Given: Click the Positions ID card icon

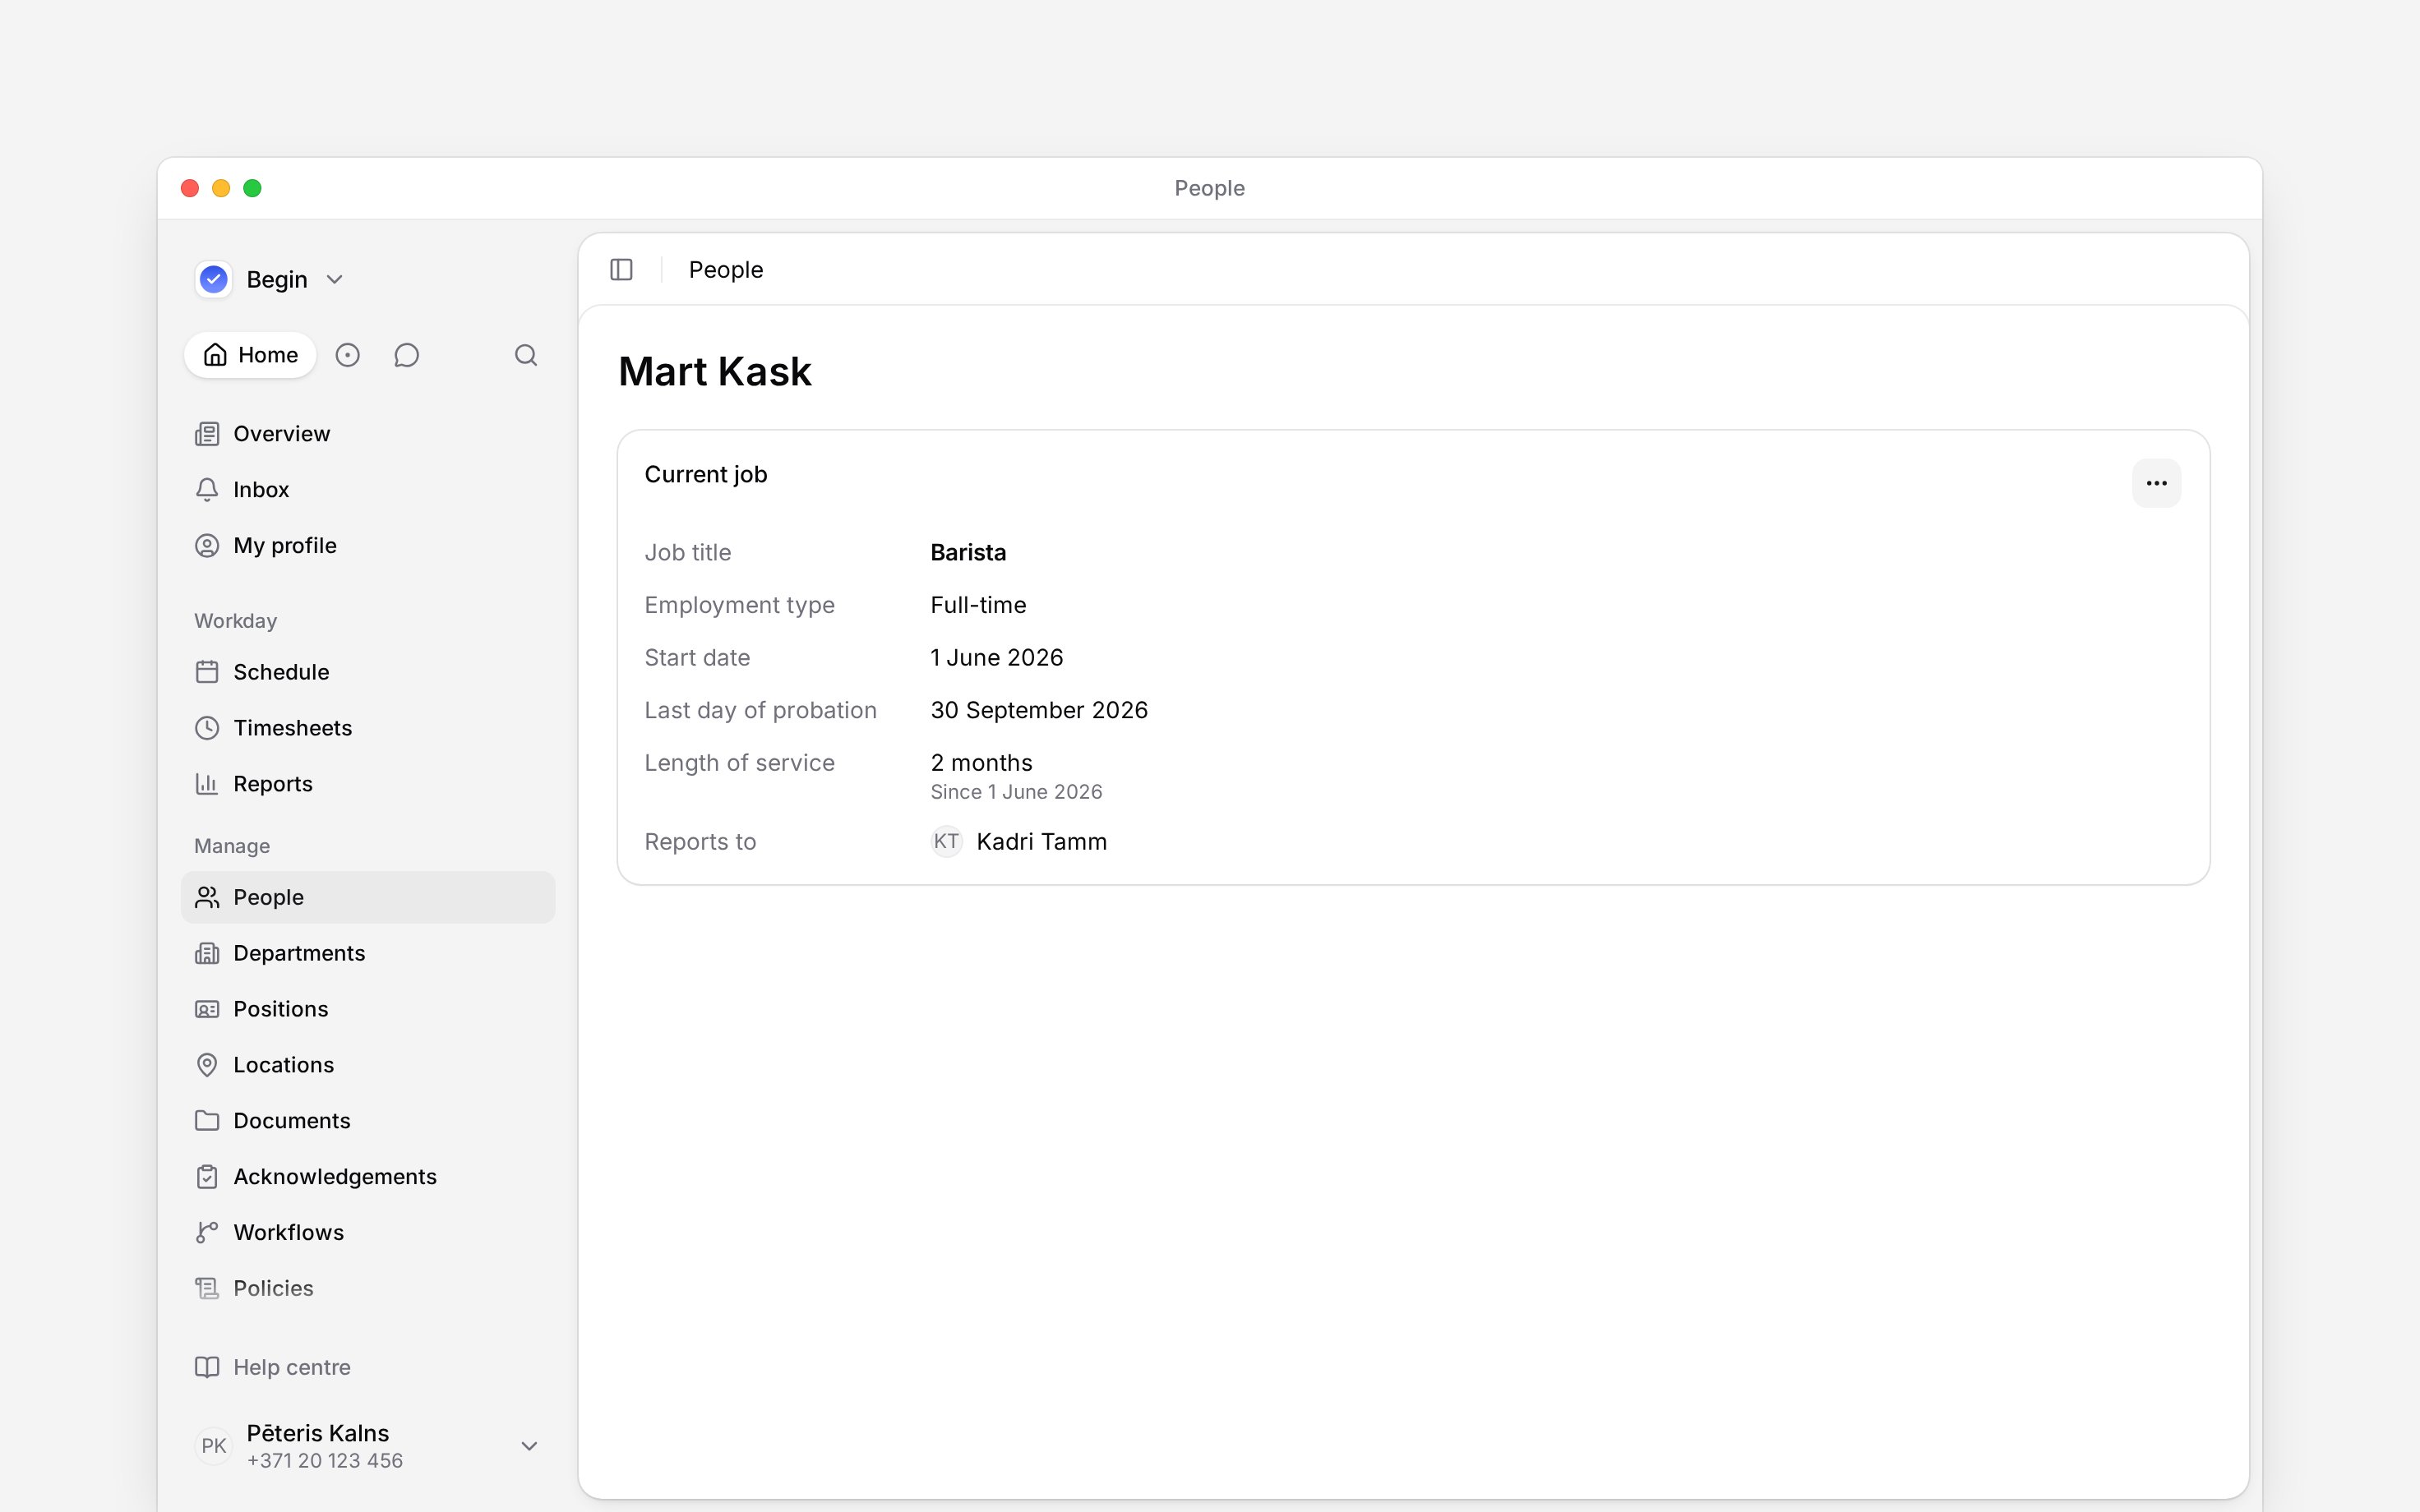Looking at the screenshot, I should coord(207,1009).
